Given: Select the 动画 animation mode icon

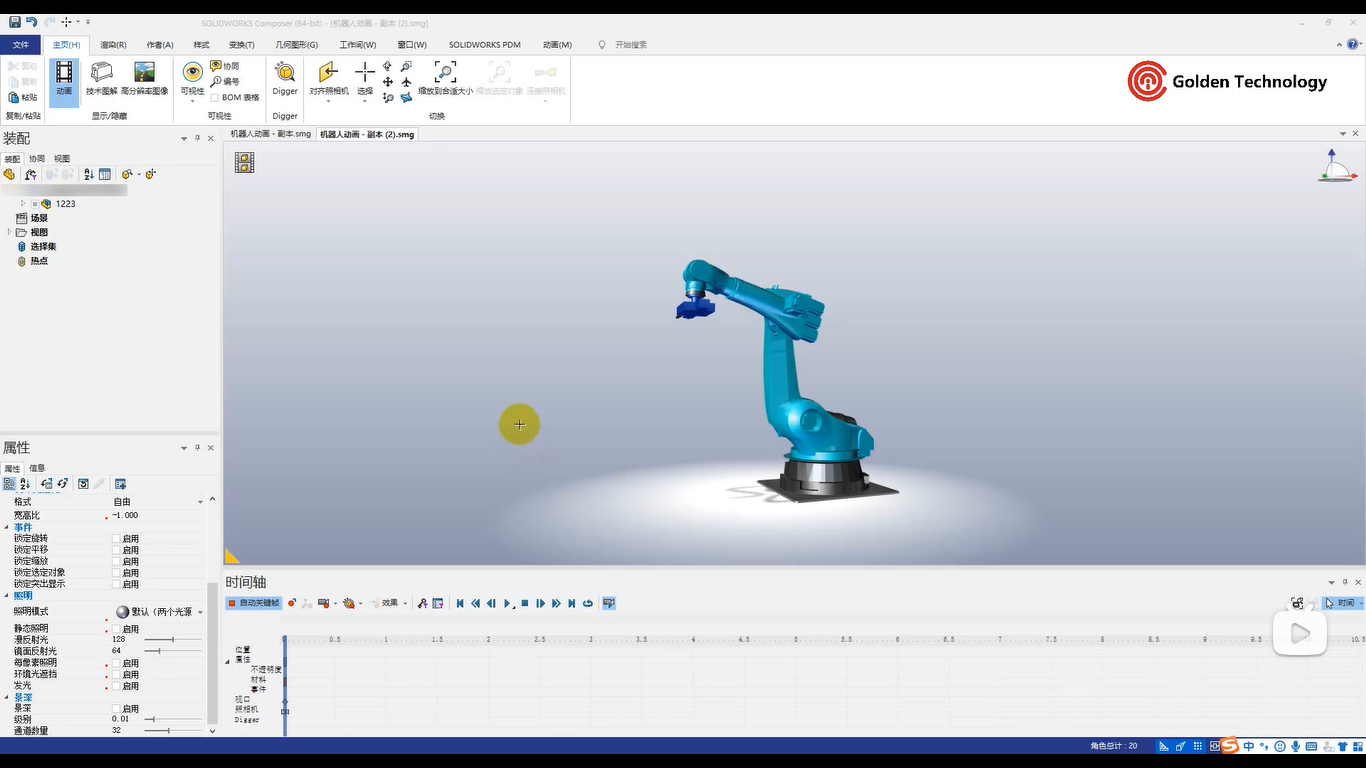Looking at the screenshot, I should [x=64, y=74].
